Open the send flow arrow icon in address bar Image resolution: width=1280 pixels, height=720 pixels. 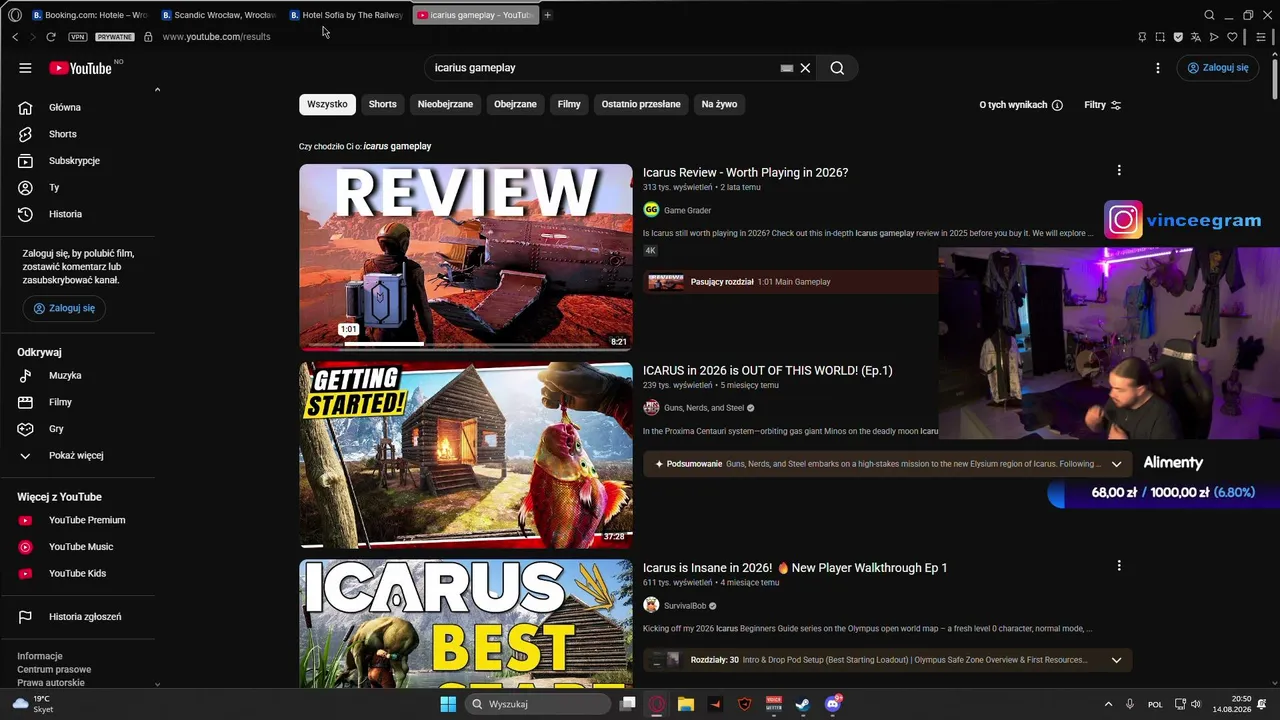[1214, 37]
